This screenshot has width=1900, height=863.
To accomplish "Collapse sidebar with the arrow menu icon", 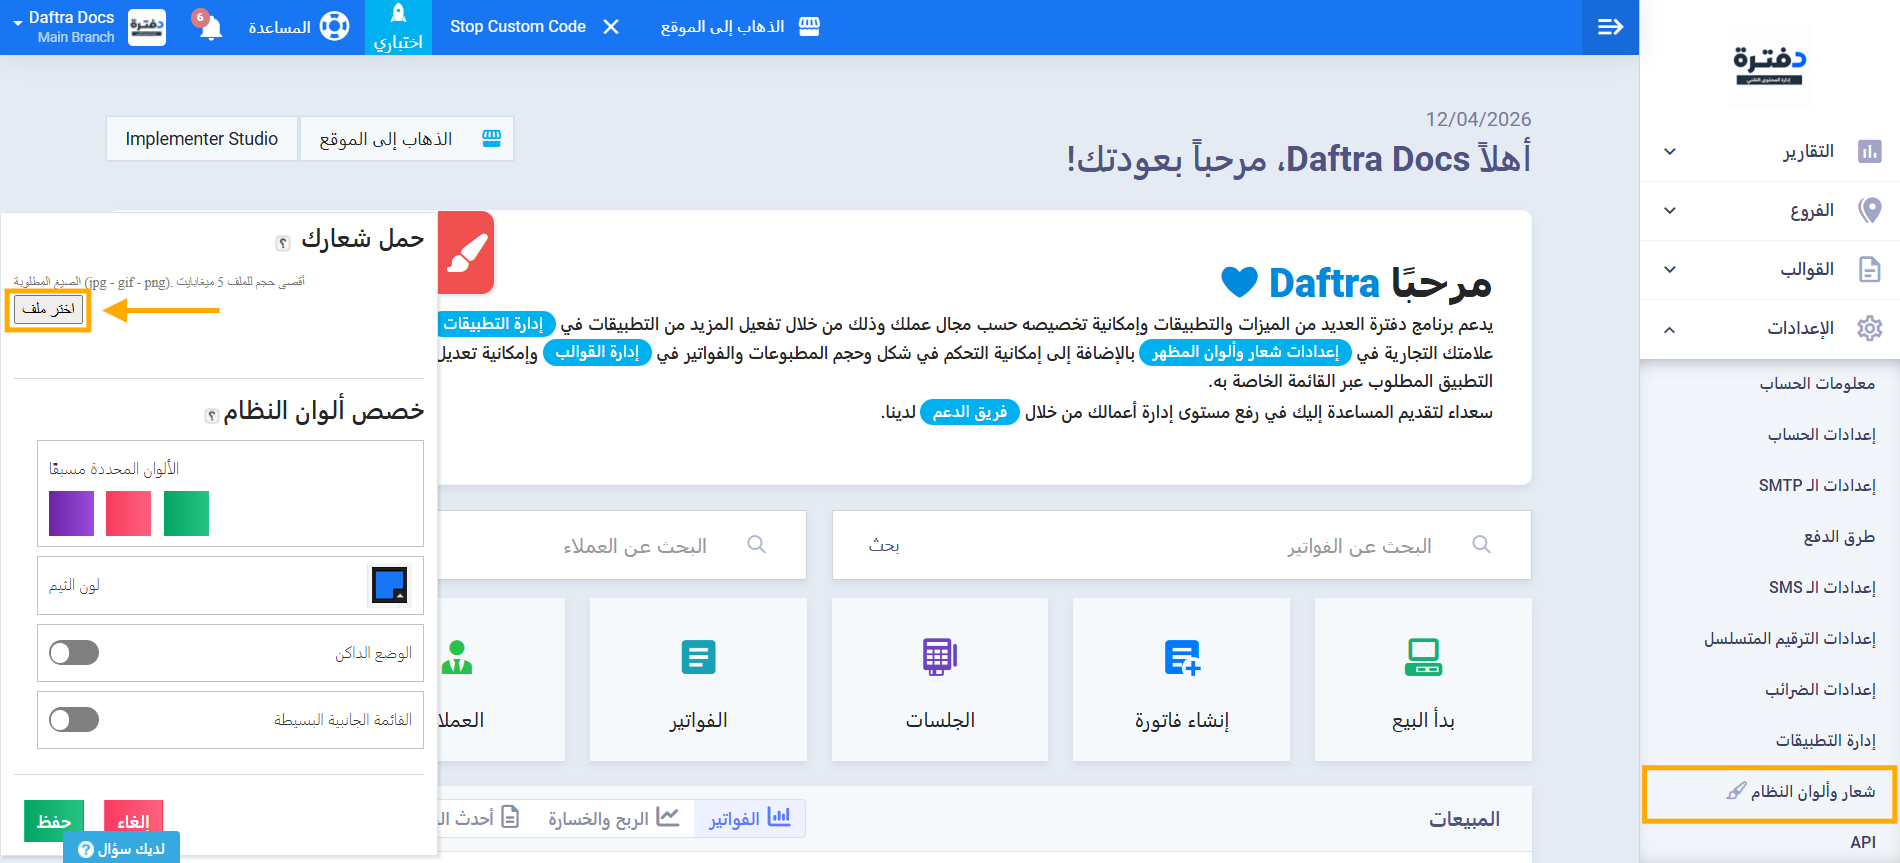I will point(1610,27).
